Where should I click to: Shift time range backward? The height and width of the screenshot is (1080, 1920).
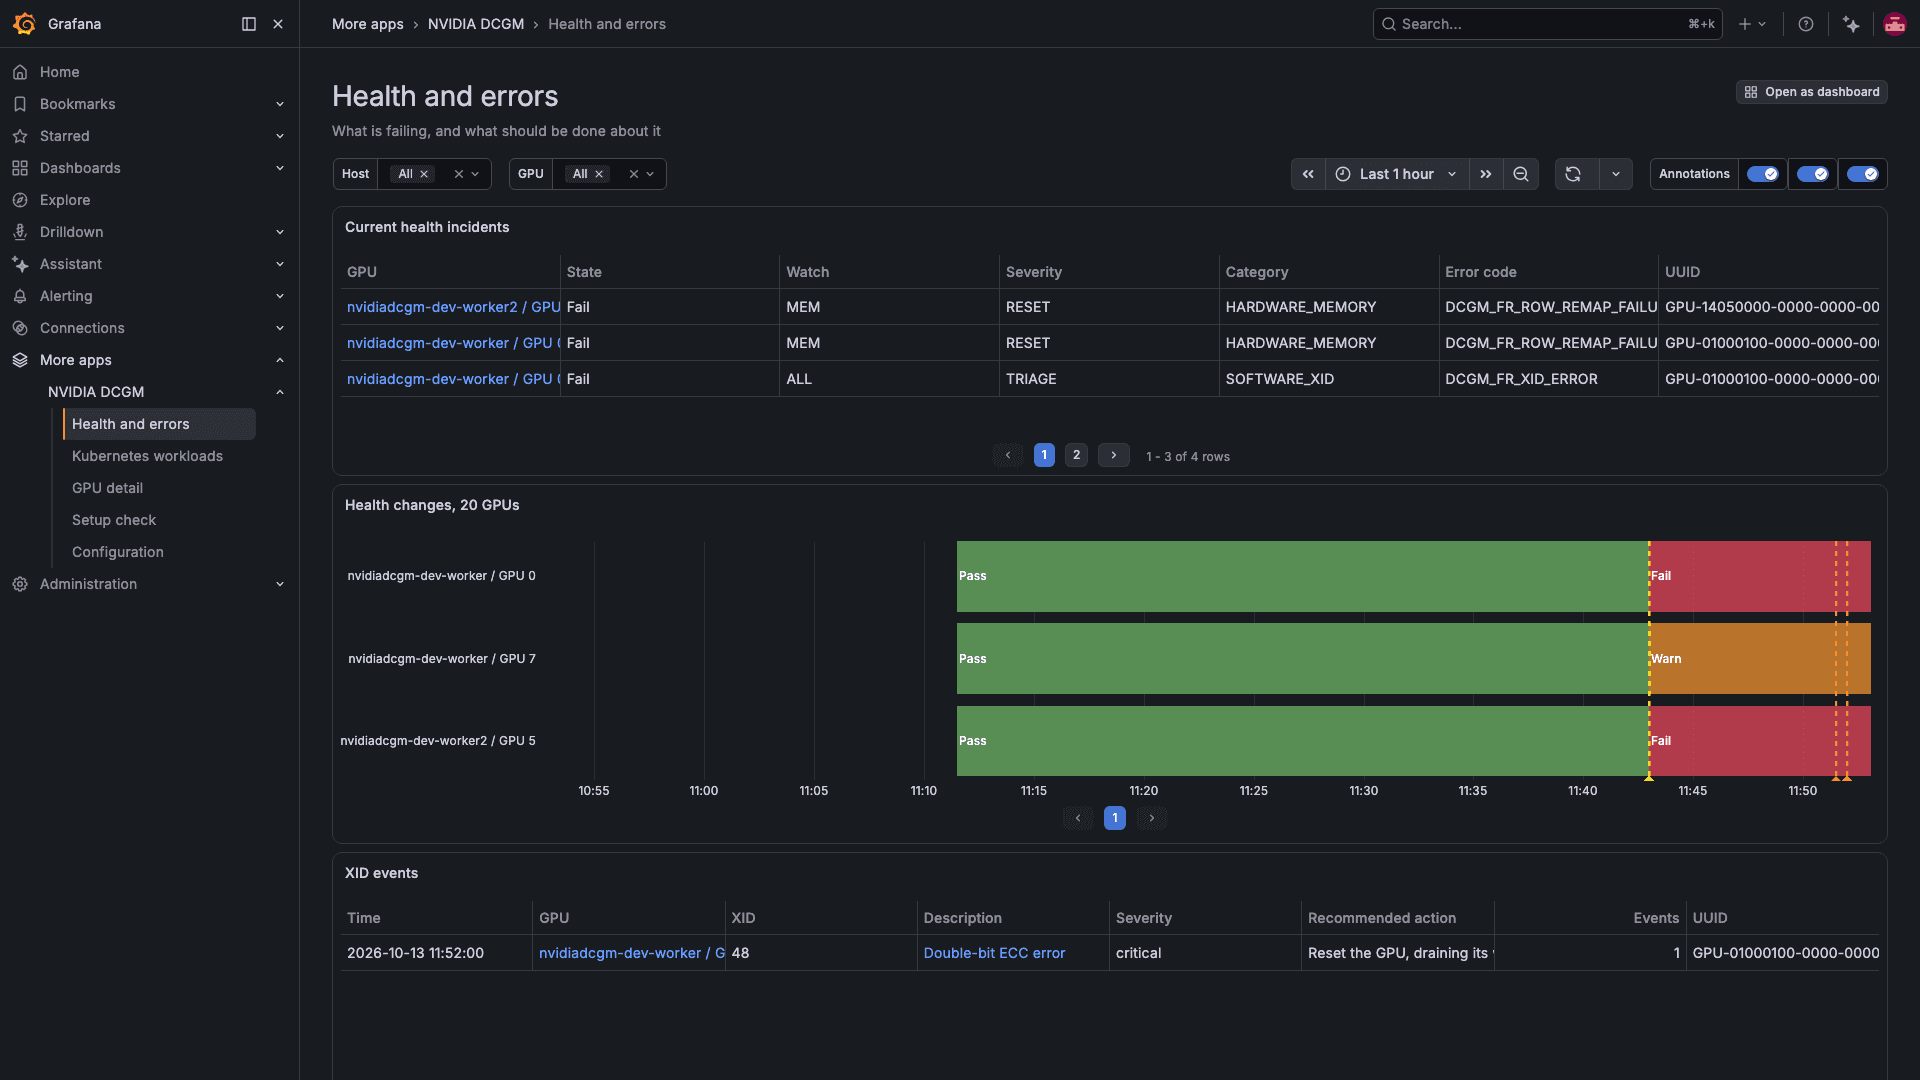1308,174
